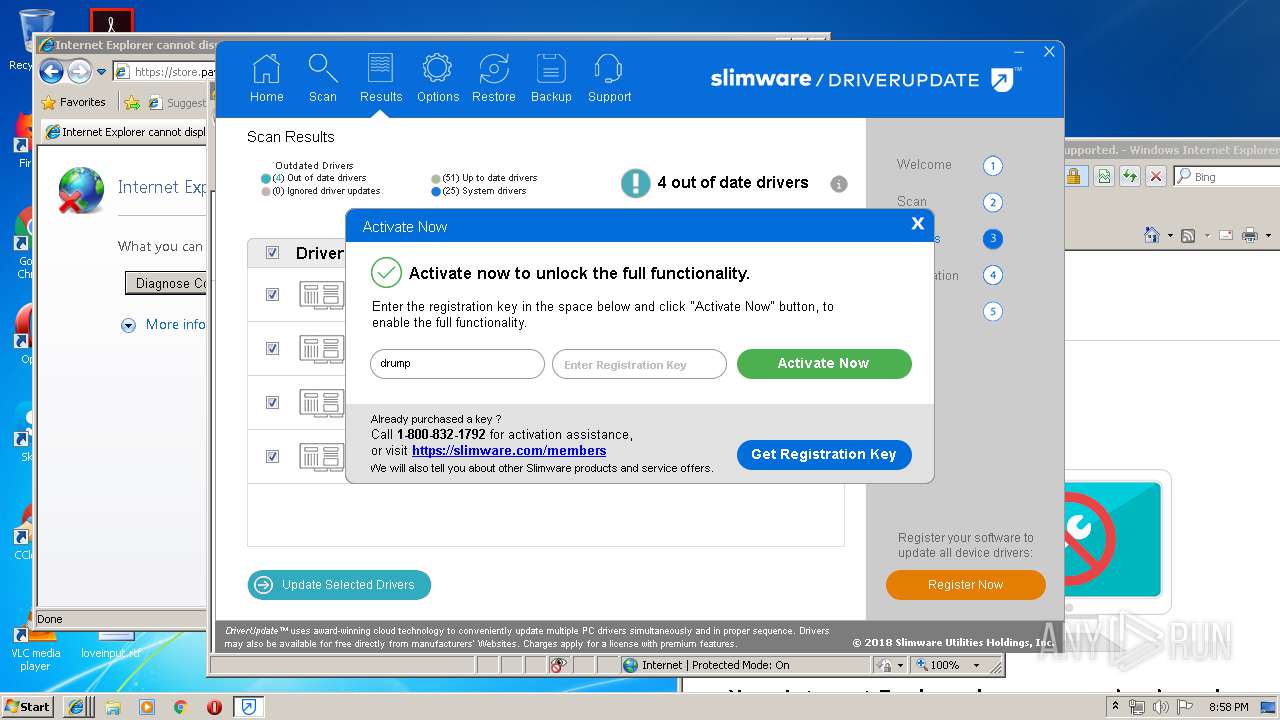Open the Scan tab in toolbar
The height and width of the screenshot is (720, 1280).
click(x=323, y=78)
